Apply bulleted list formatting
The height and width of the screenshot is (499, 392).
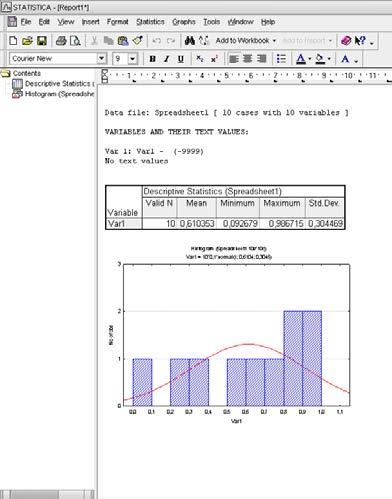(281, 59)
